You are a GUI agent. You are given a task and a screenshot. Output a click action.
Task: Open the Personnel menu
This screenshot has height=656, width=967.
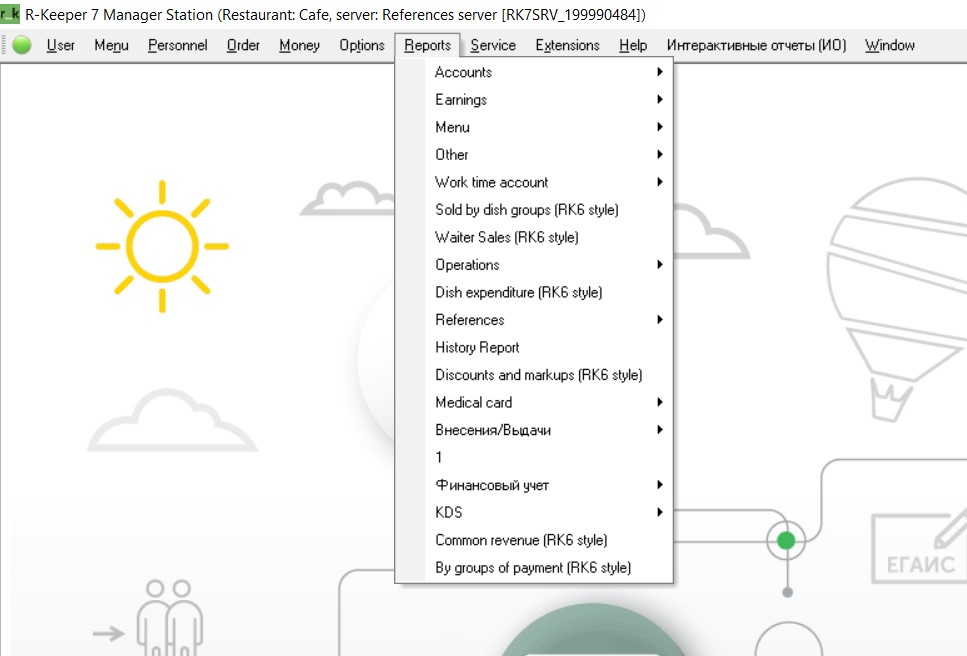[x=178, y=45]
